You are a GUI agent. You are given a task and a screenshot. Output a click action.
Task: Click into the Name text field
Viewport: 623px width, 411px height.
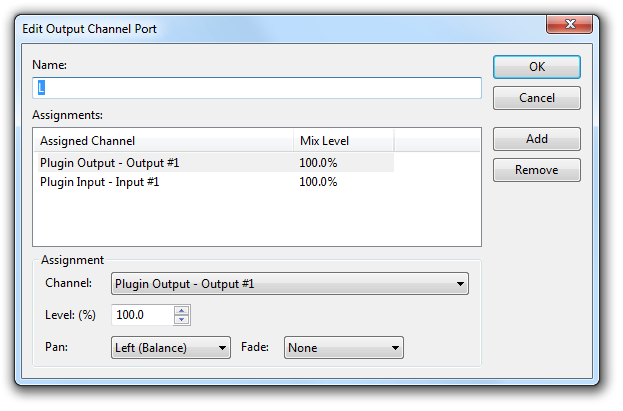257,88
